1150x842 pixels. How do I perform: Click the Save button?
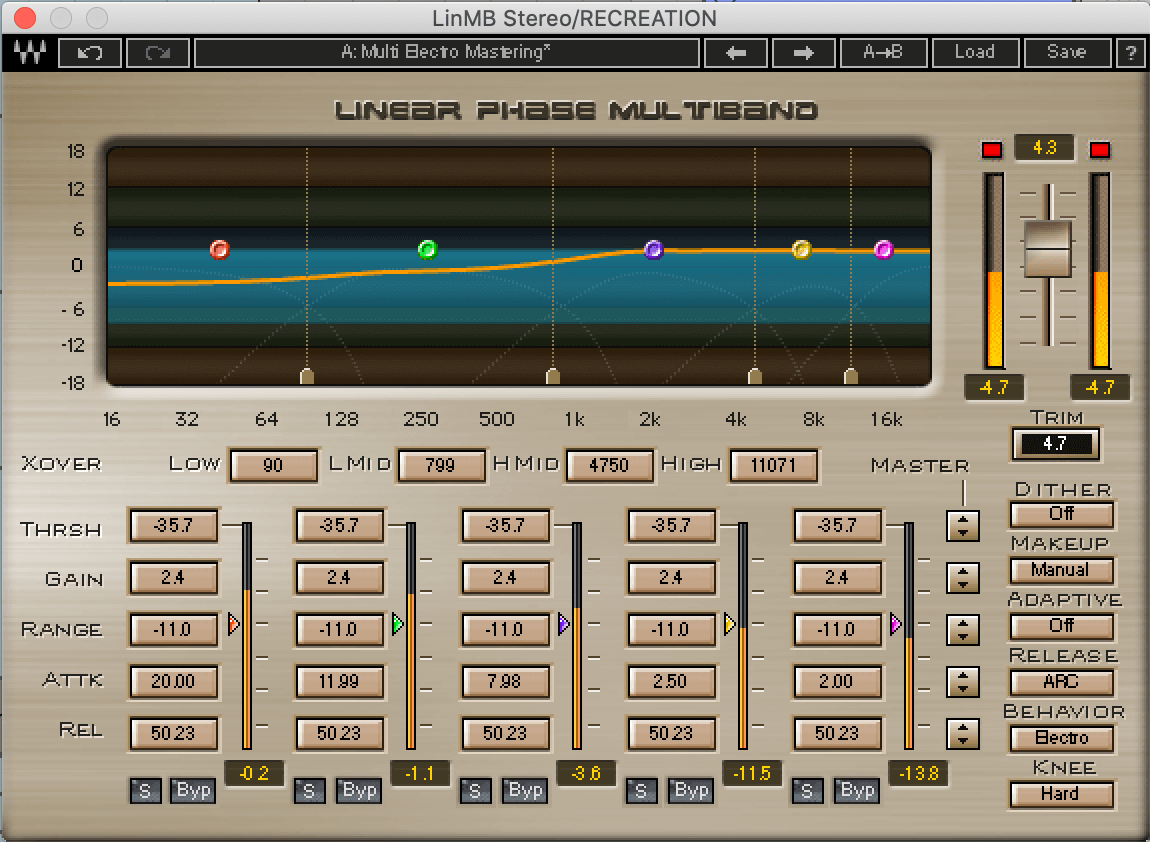pyautogui.click(x=1066, y=53)
